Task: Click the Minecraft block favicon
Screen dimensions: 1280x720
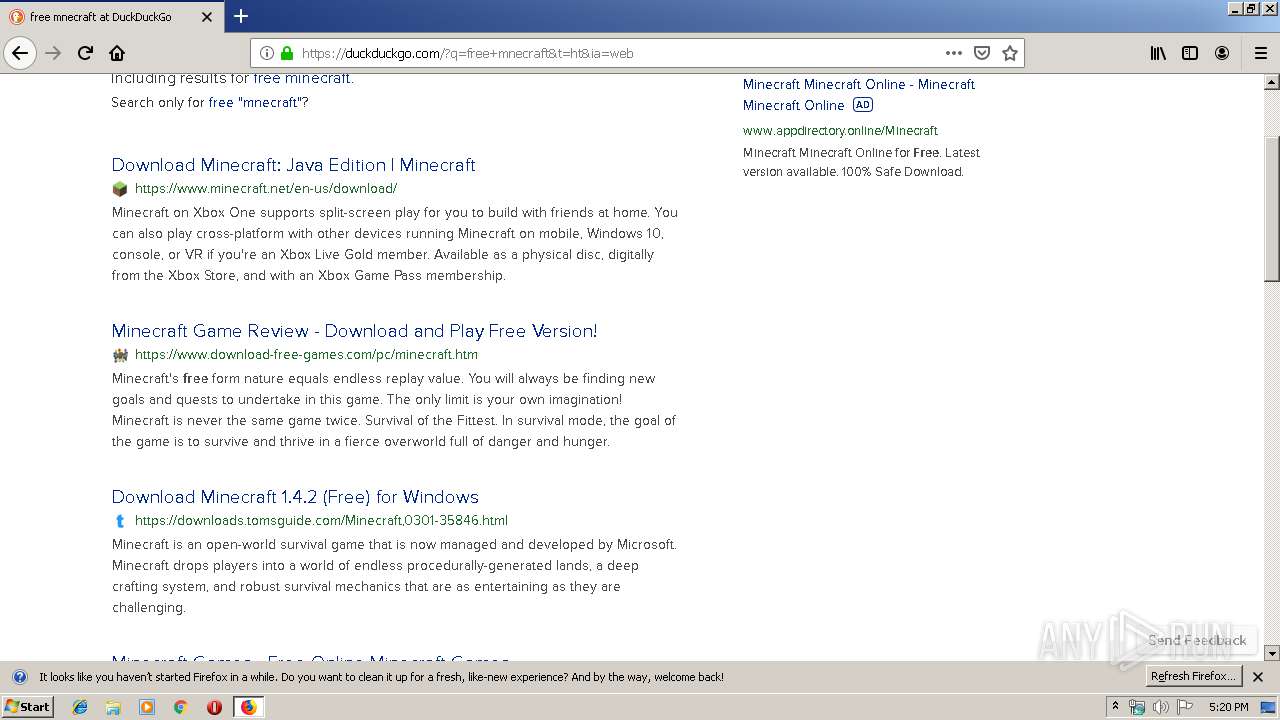Action: click(120, 188)
